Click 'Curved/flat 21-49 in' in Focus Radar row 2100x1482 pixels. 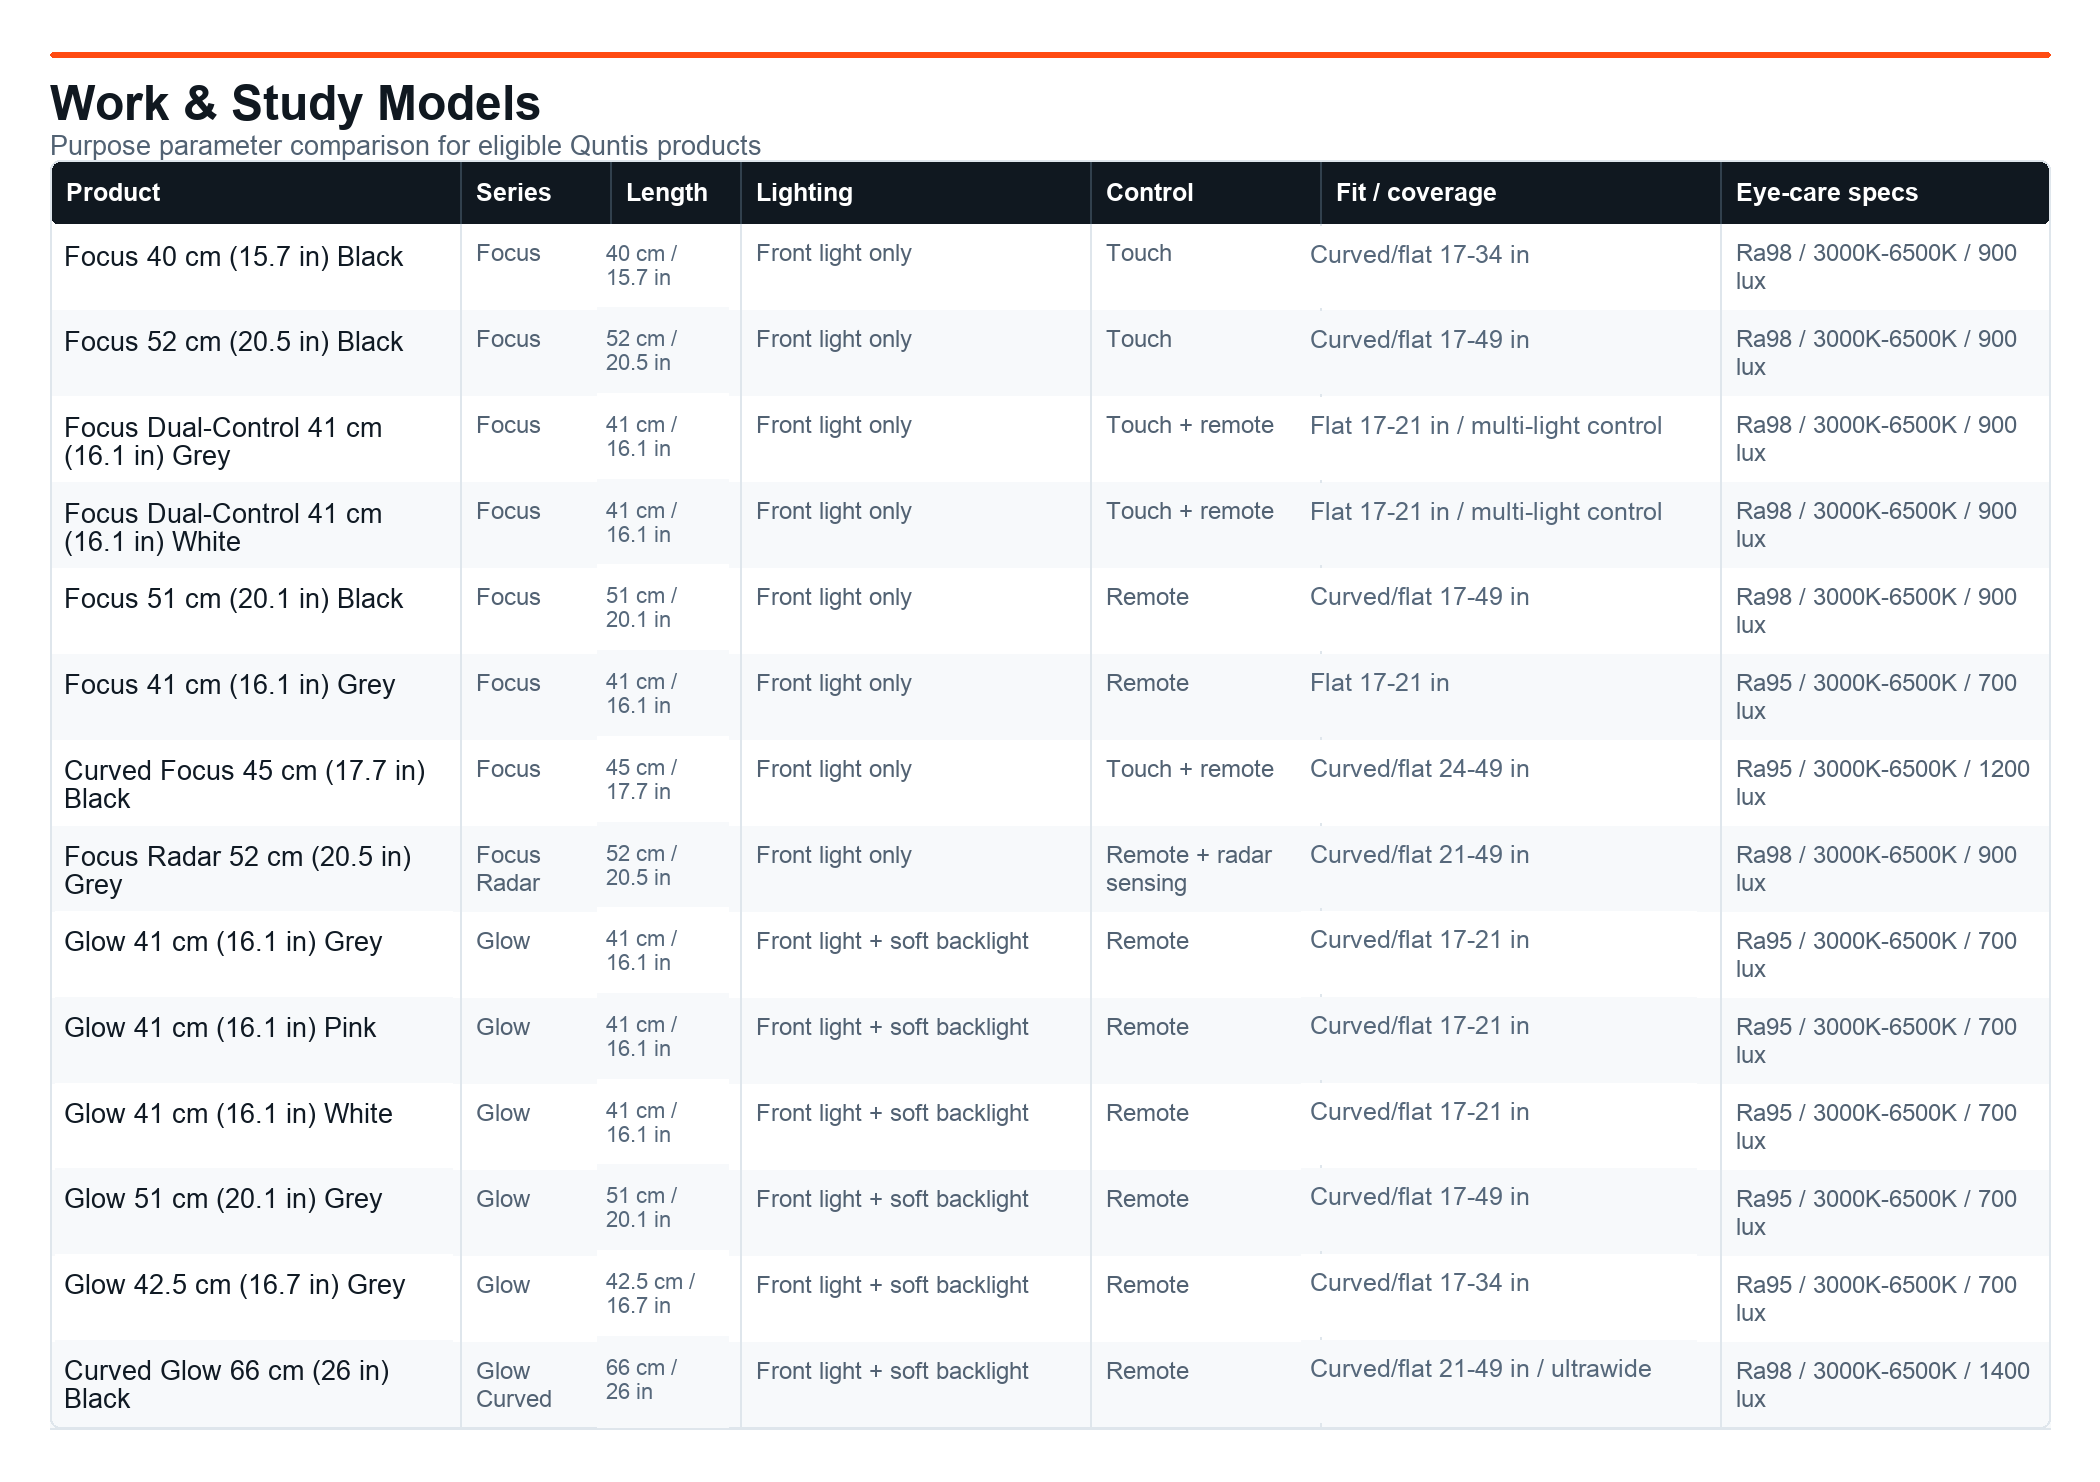coord(1420,855)
